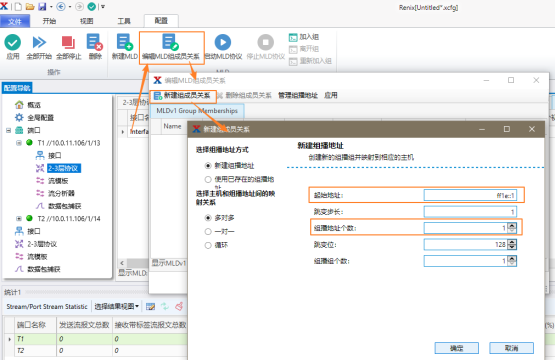Click the 全部停止 stop-all icon
The height and width of the screenshot is (360, 555).
click(x=68, y=42)
